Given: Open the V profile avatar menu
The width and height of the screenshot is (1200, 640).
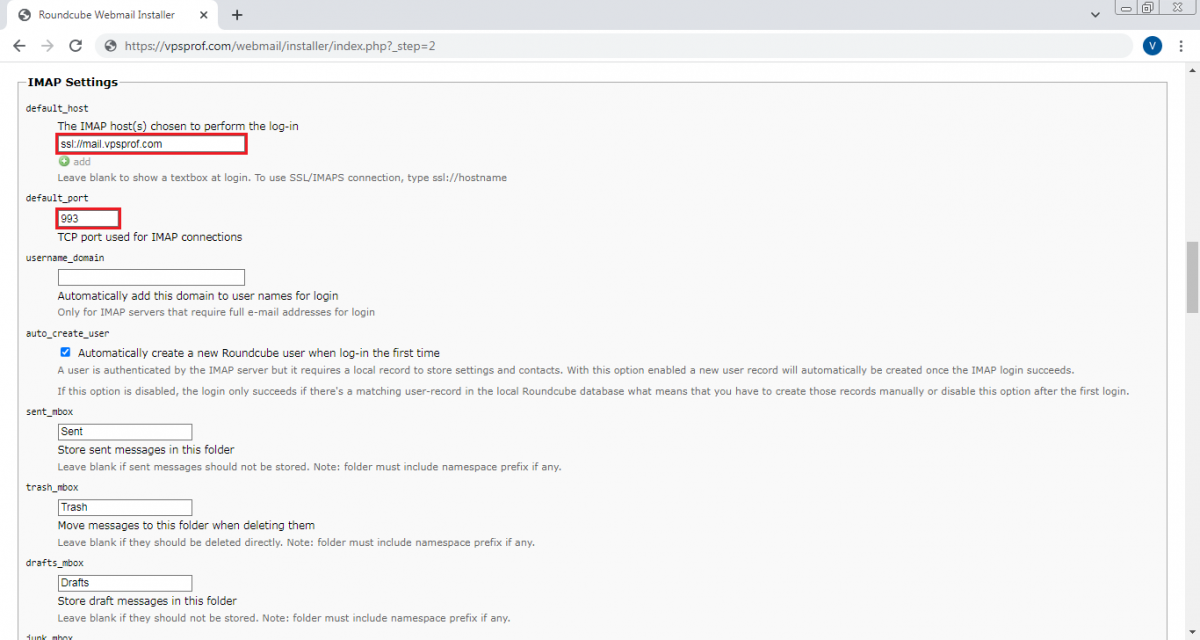Looking at the screenshot, I should tap(1151, 45).
